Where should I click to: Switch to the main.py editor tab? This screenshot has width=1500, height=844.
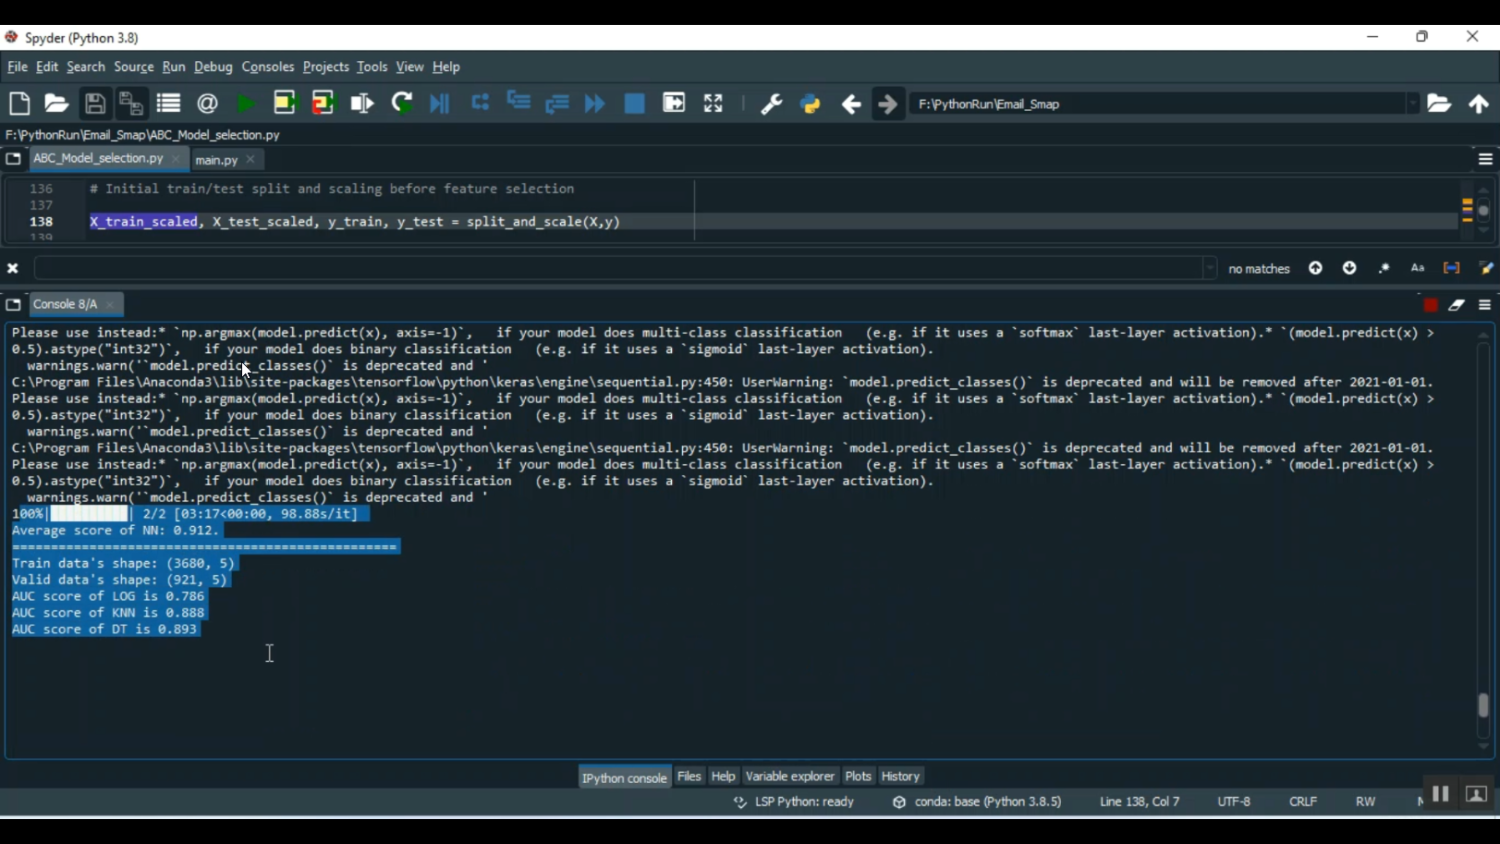click(x=216, y=160)
